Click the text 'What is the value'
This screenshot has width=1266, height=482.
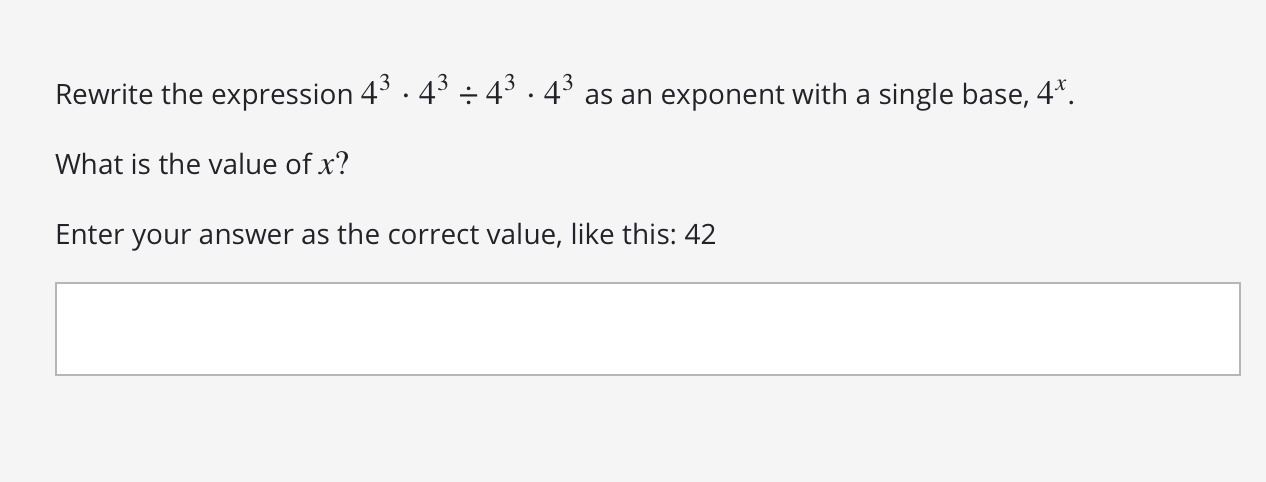tap(168, 164)
